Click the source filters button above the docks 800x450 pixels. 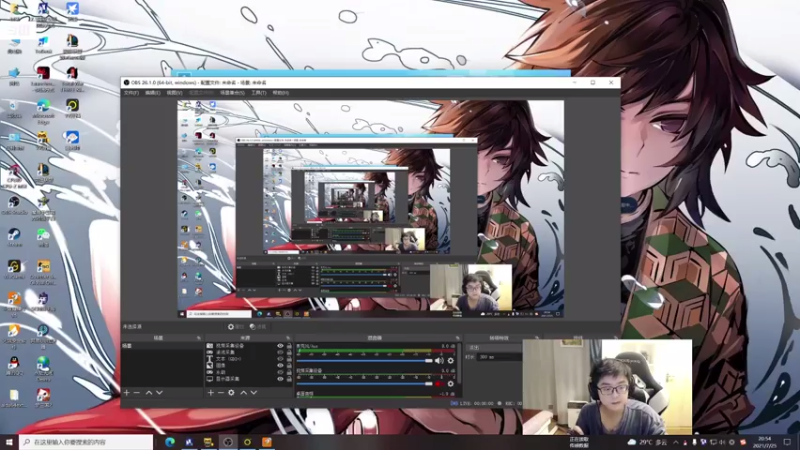click(258, 327)
